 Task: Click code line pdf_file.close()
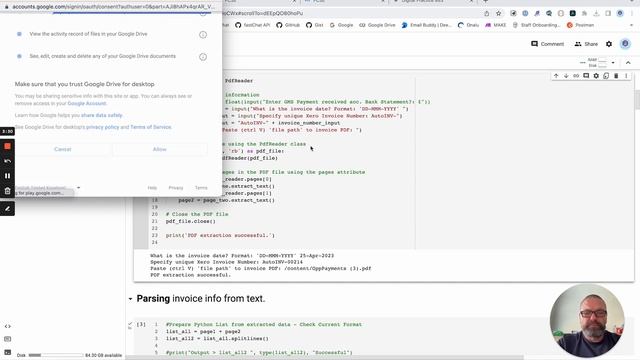coord(191,221)
